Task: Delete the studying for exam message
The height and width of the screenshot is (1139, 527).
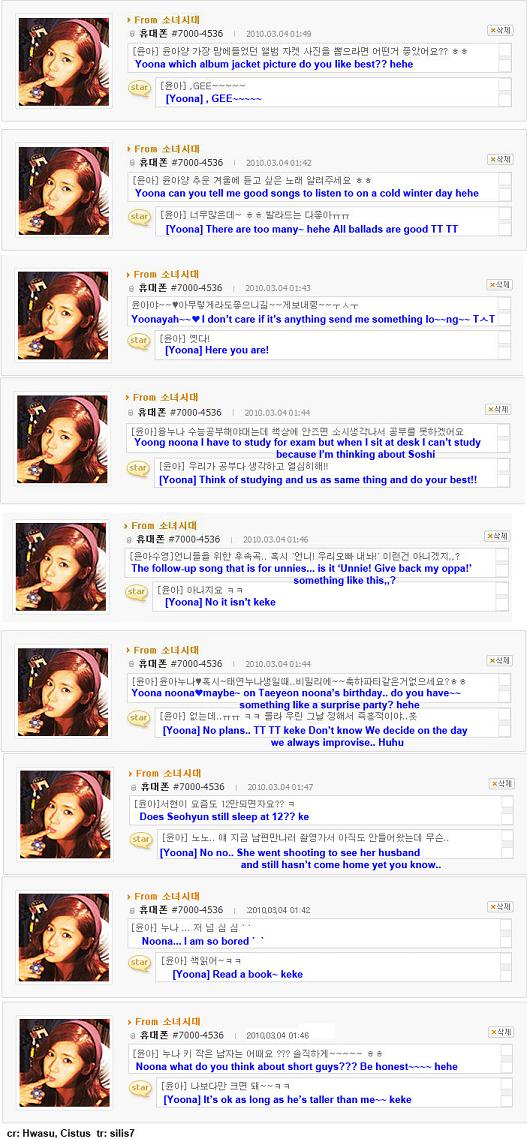Action: coord(499,409)
